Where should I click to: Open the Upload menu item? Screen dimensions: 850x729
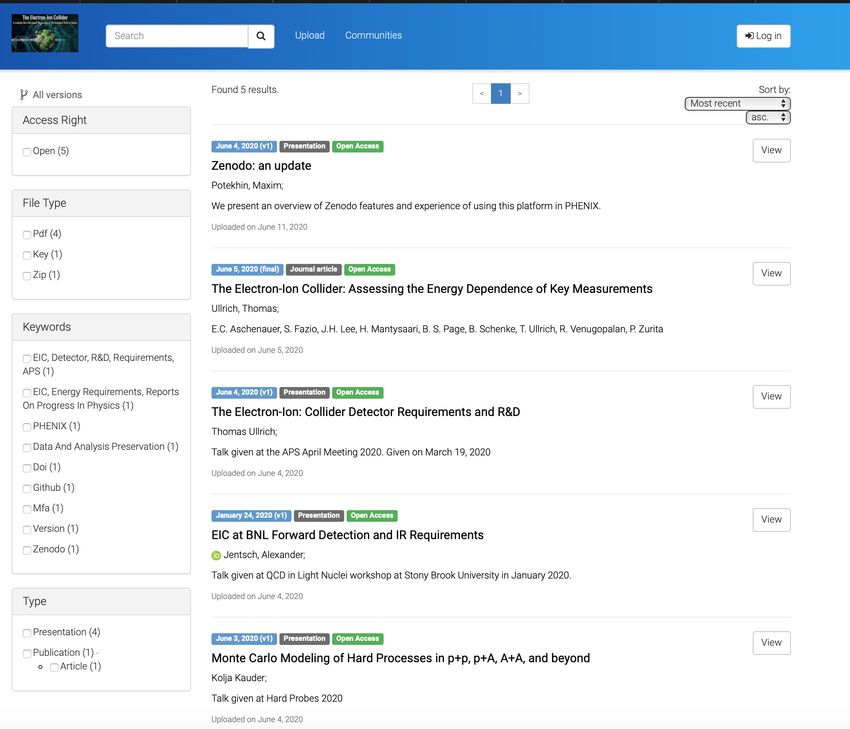point(309,36)
